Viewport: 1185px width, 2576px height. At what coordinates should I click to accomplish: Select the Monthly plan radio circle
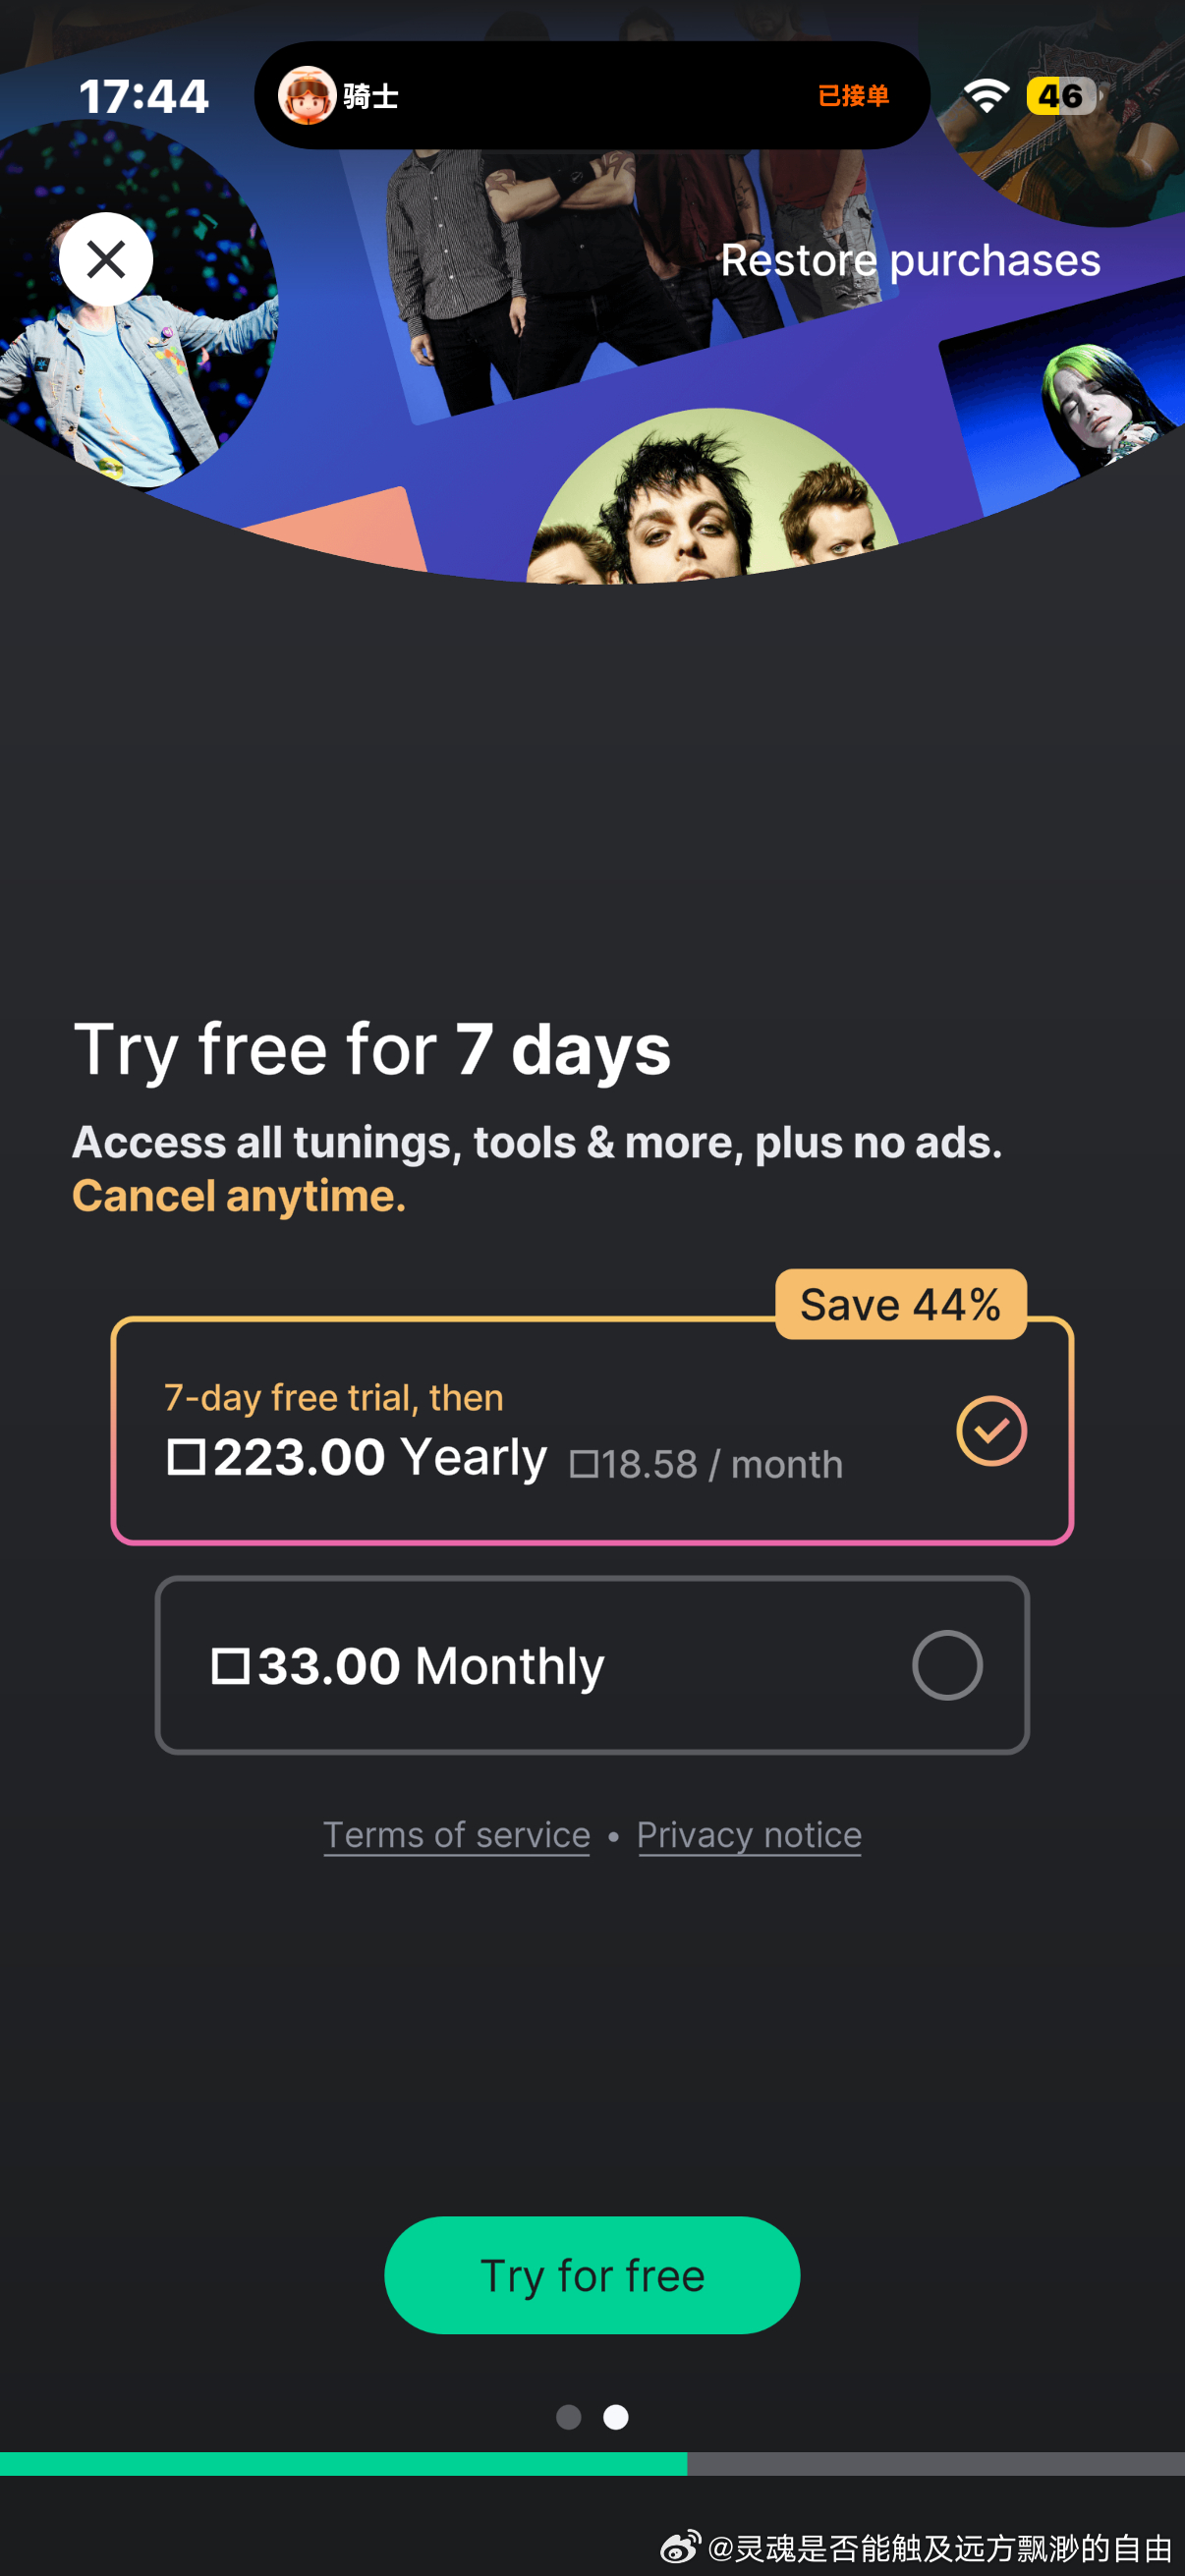[947, 1665]
